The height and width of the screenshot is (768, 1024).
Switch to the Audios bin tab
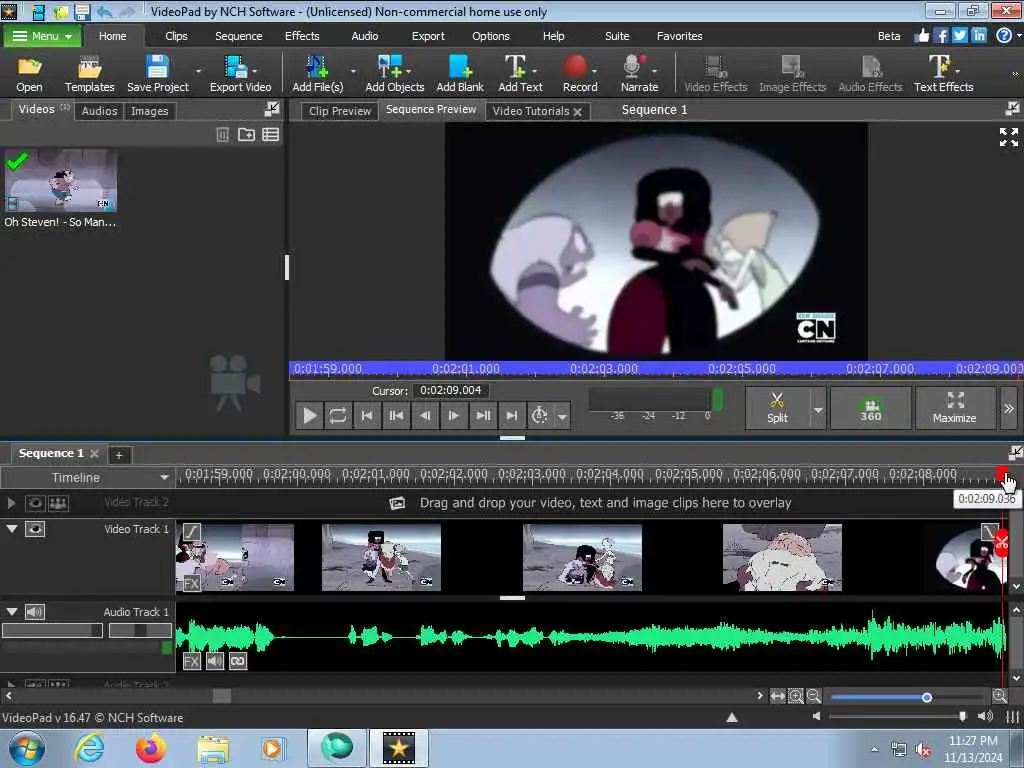(x=99, y=111)
